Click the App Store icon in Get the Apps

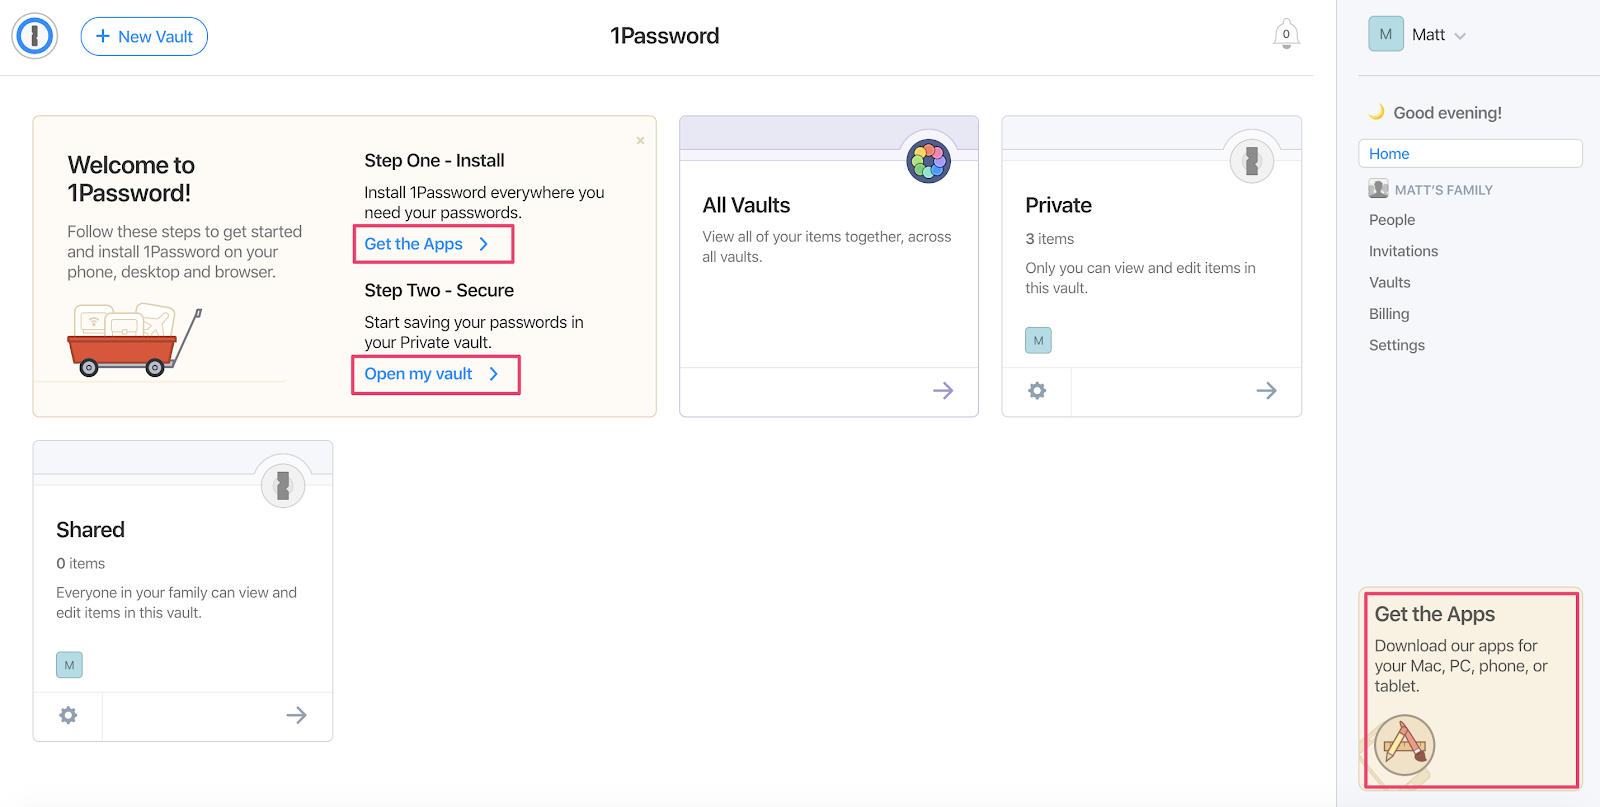1404,745
